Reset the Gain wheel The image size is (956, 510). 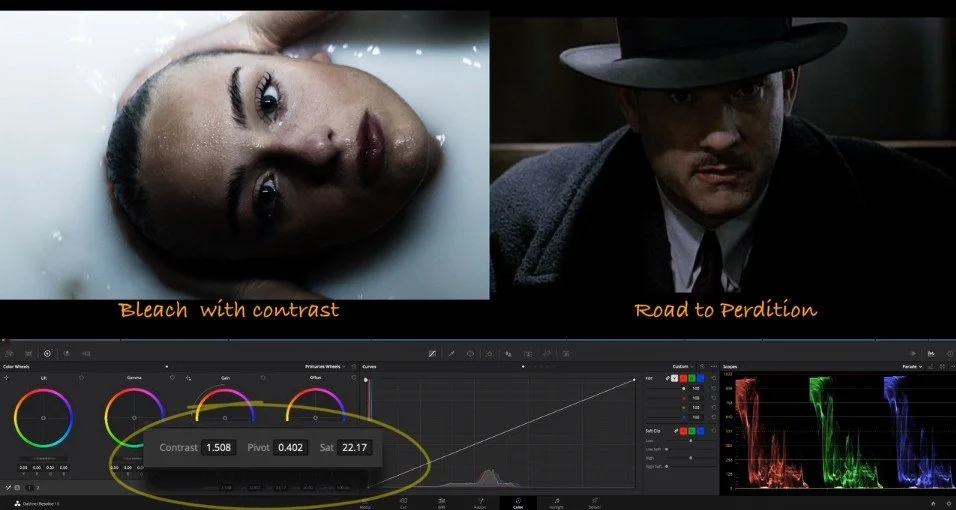(x=263, y=378)
